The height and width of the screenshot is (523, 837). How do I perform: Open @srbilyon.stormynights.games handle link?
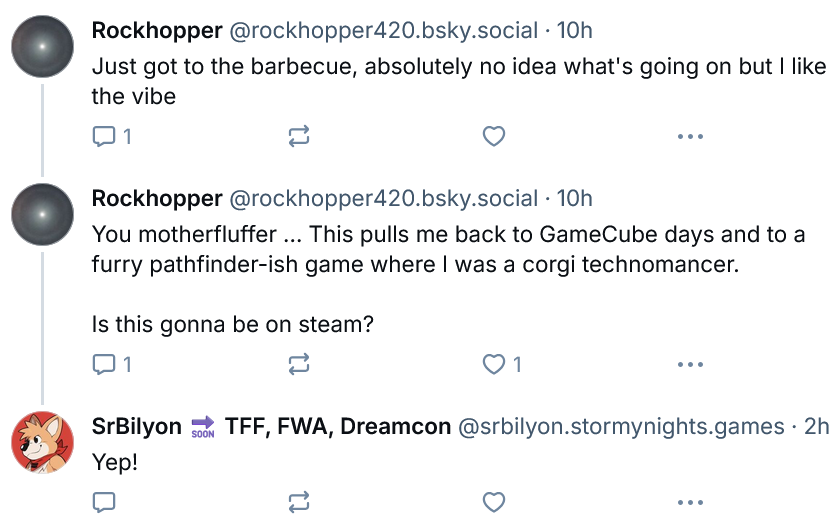[621, 426]
